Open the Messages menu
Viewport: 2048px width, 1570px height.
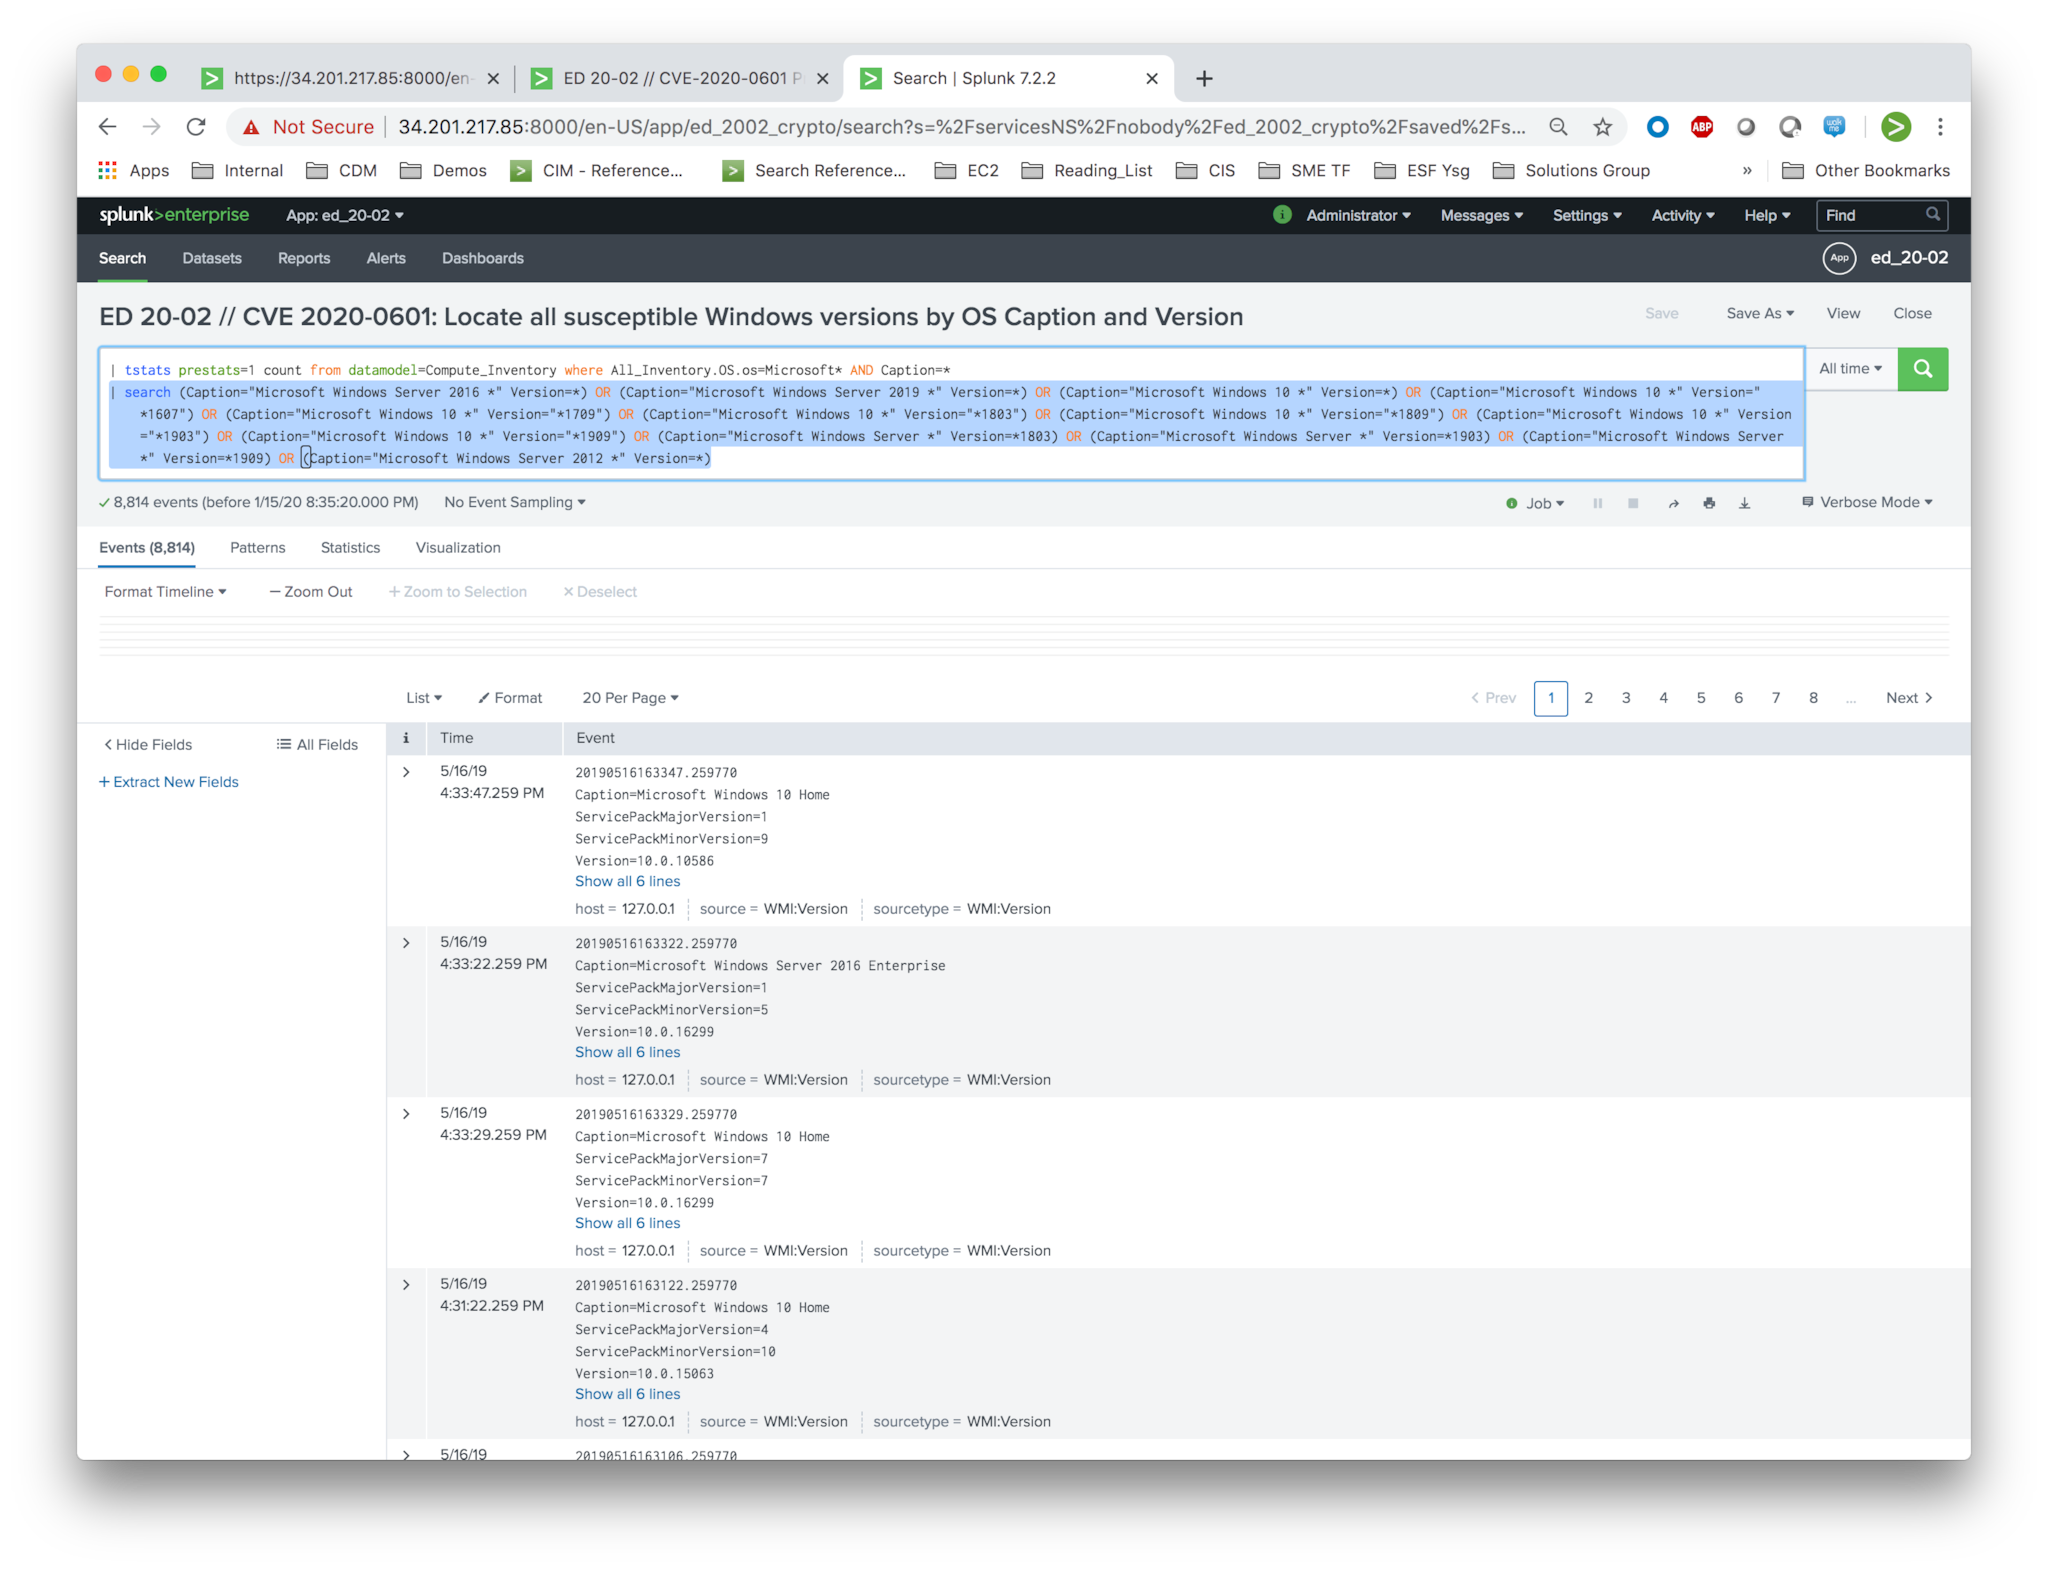click(1481, 215)
